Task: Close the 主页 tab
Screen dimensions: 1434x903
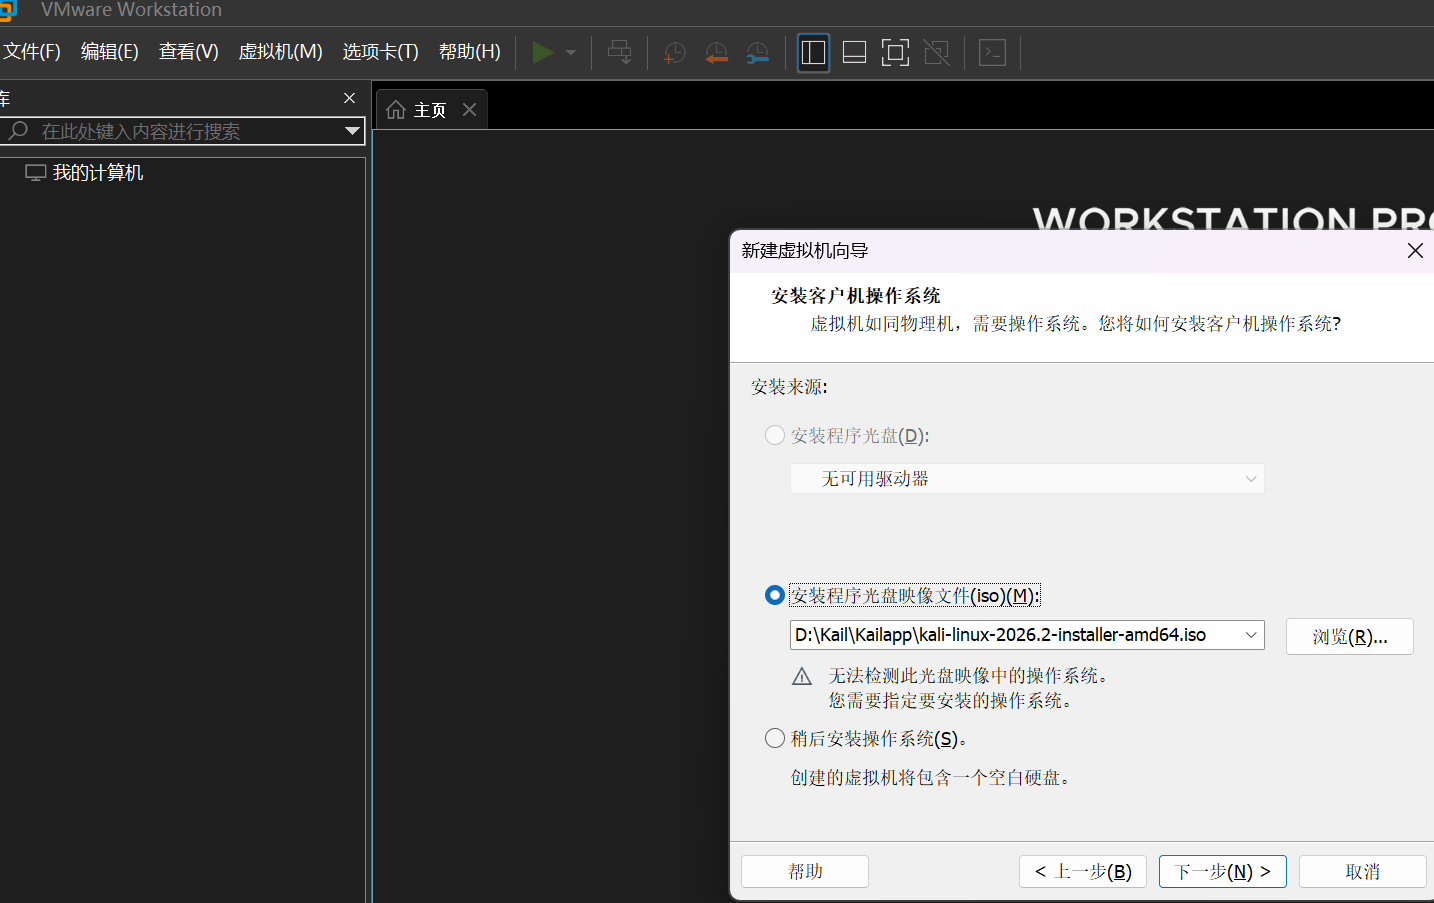Action: pyautogui.click(x=470, y=109)
